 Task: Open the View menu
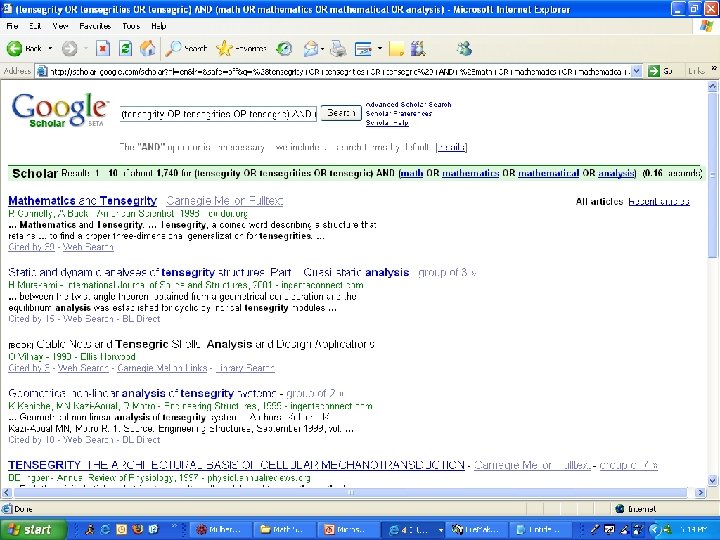[60, 26]
